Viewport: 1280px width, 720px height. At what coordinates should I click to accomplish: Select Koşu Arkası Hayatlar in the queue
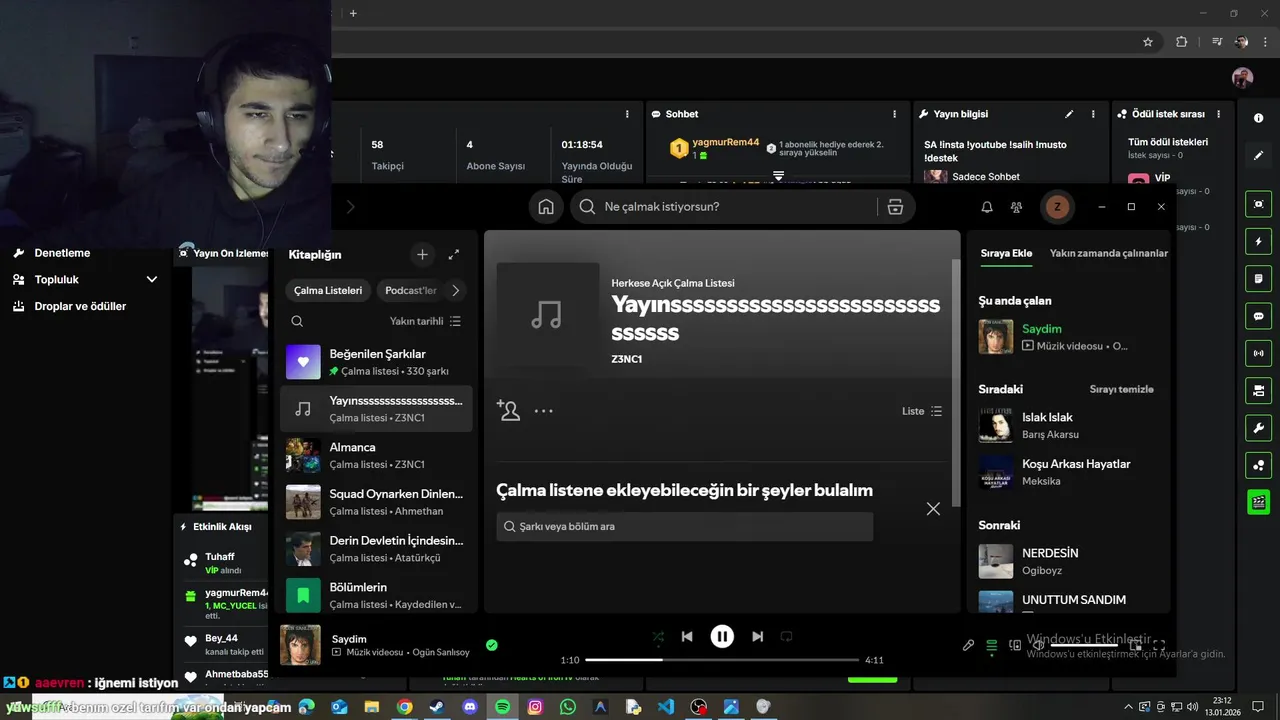[1068, 472]
